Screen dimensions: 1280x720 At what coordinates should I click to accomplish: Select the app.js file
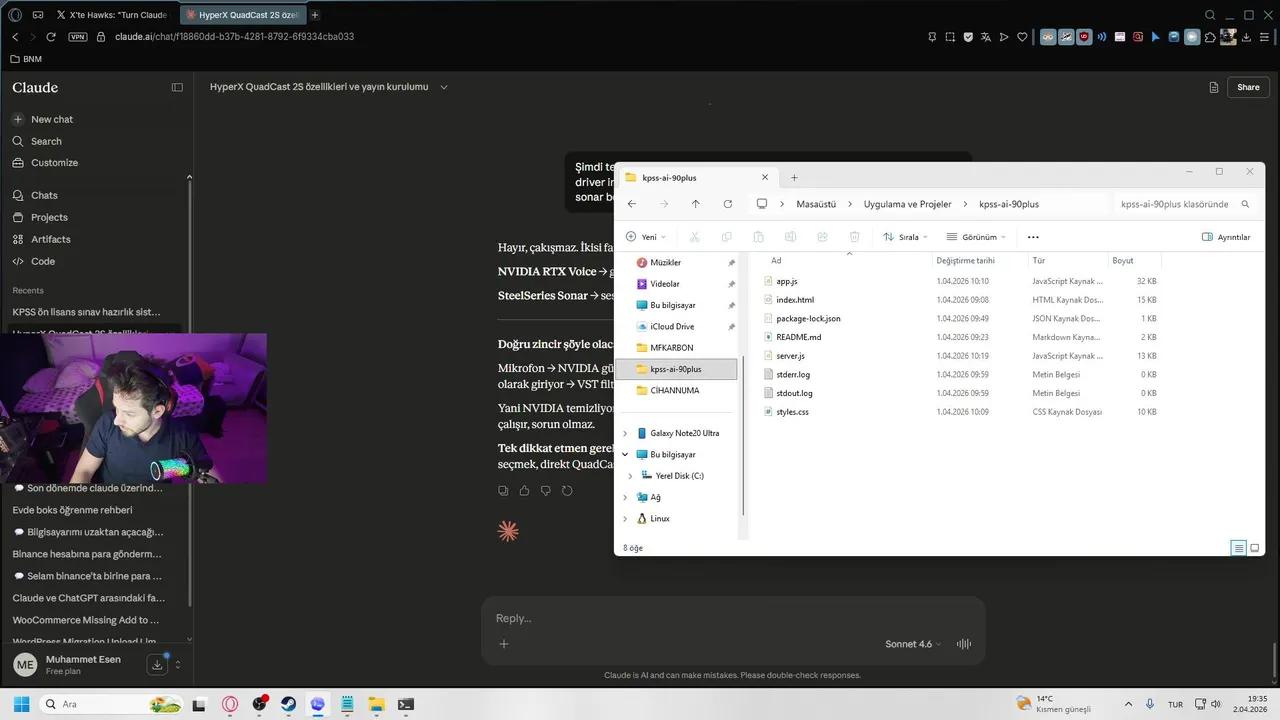click(786, 282)
